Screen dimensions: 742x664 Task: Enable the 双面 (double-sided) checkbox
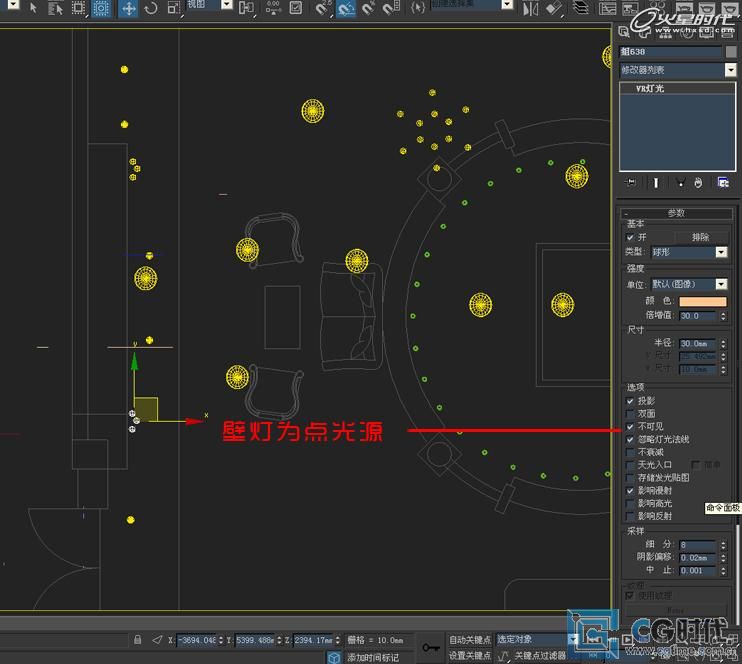(630, 414)
